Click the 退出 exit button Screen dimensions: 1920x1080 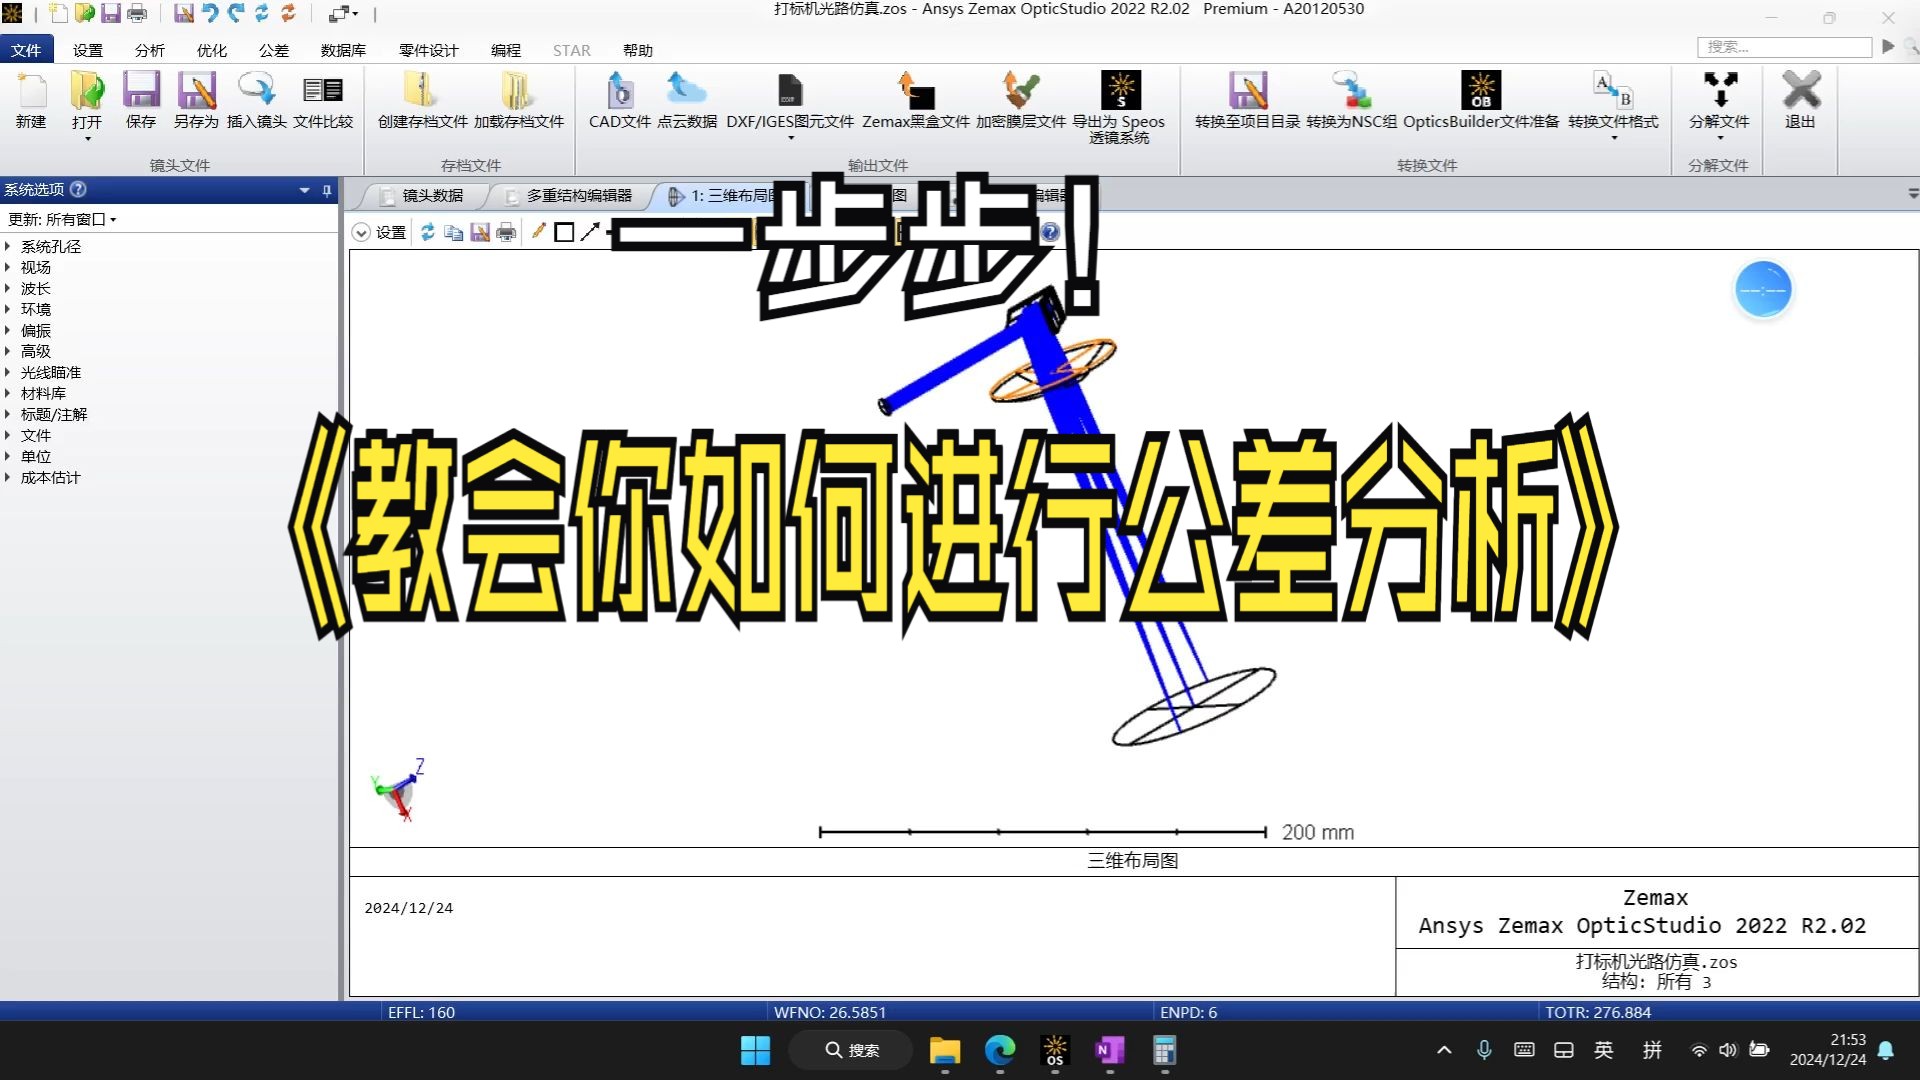pos(1800,100)
